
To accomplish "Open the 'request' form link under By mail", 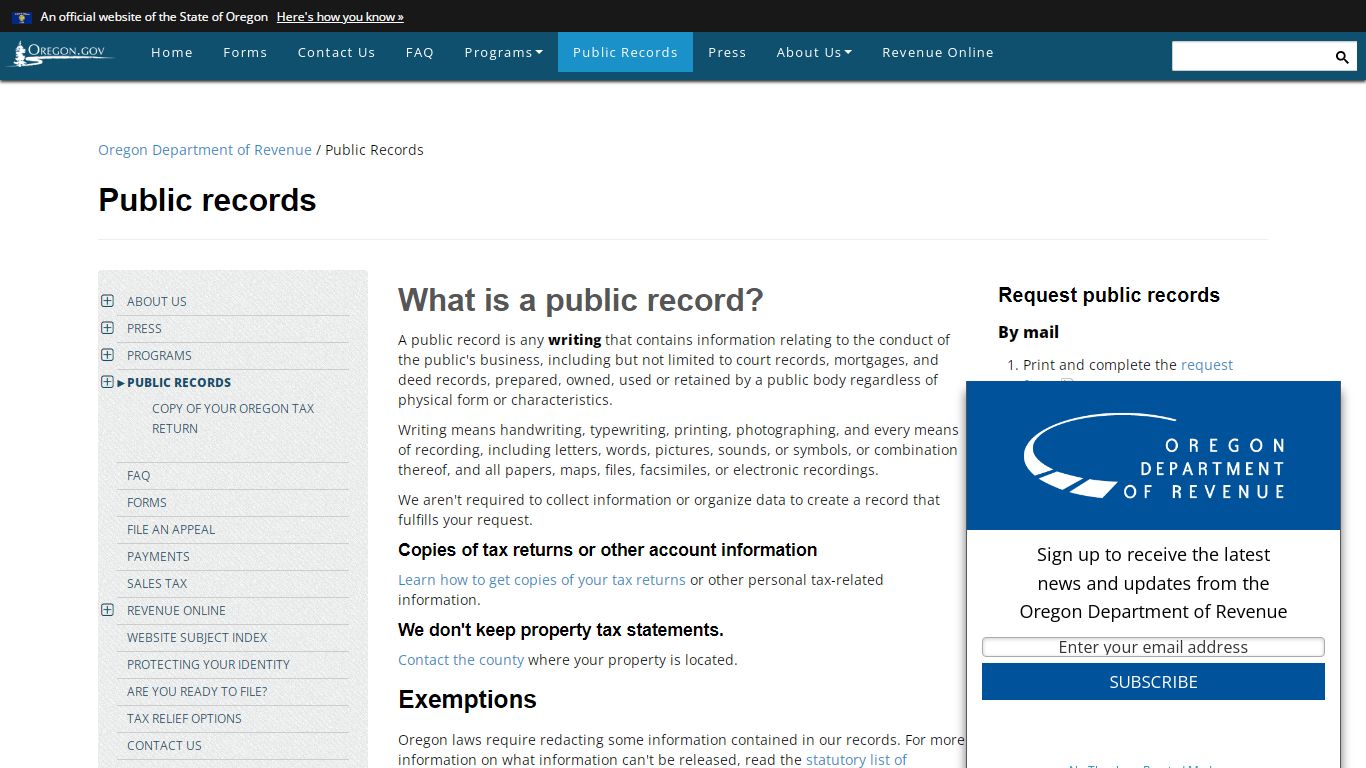I will tap(1207, 365).
